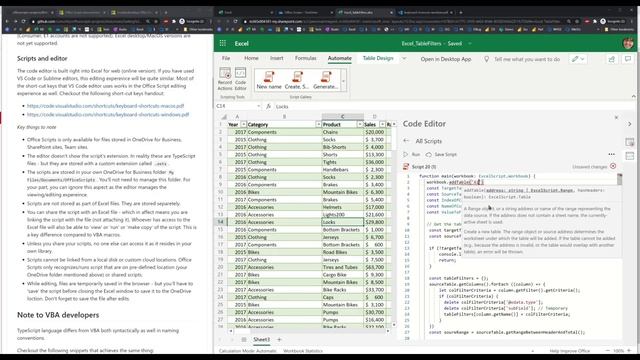Open the Category column filter dropdown
This screenshot has height=360, width=640.
(318, 124)
